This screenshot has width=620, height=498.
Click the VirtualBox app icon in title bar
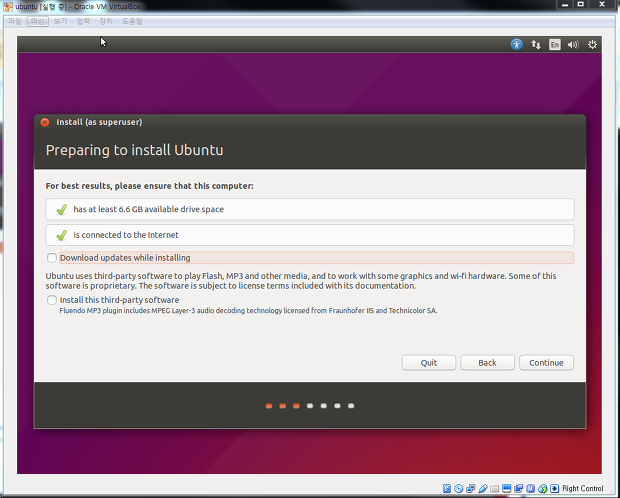[x=8, y=6]
